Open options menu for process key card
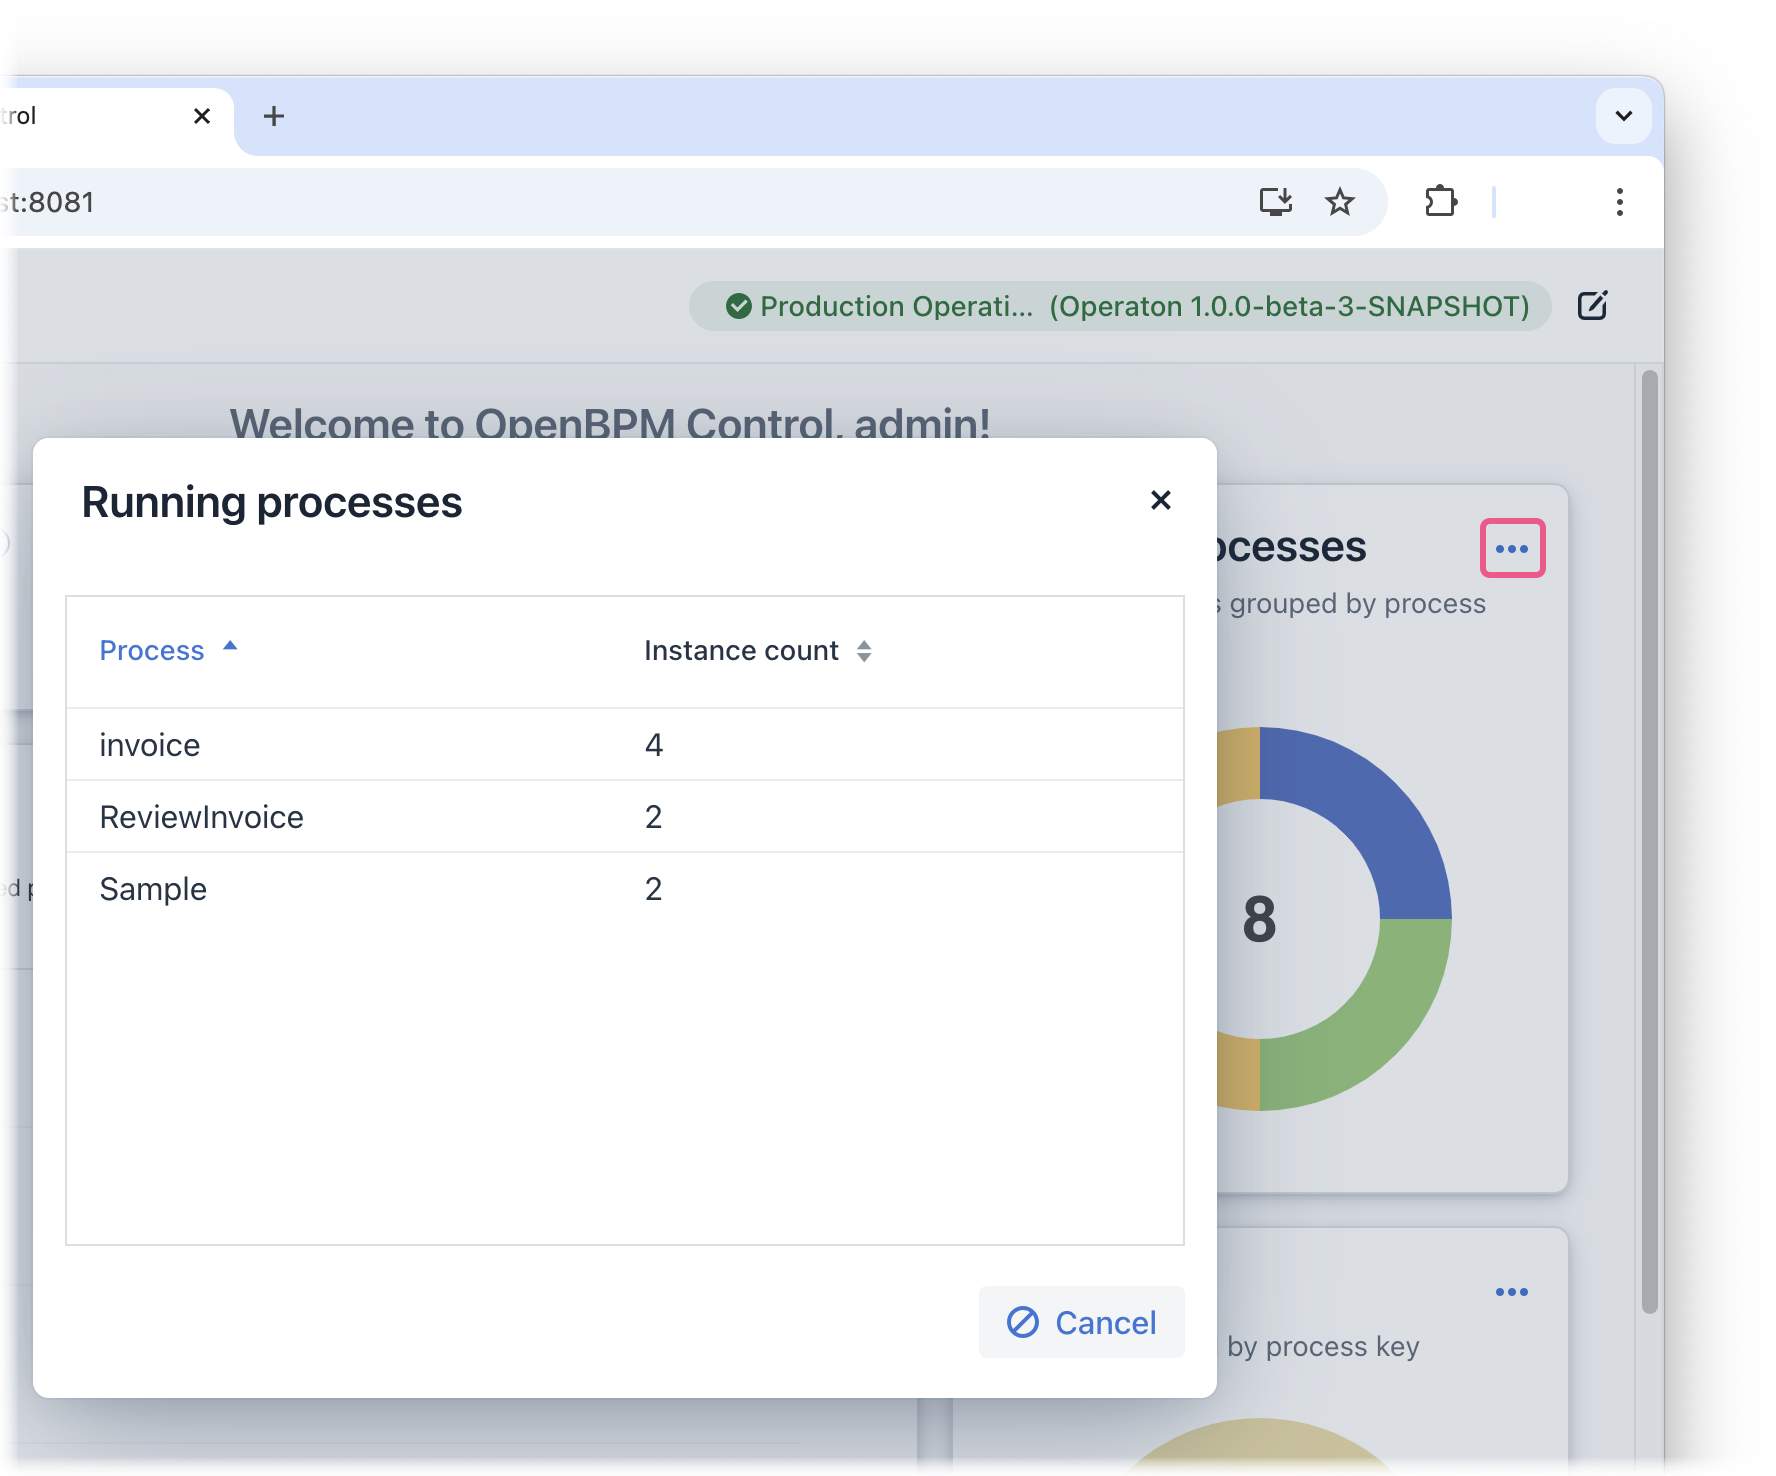This screenshot has width=1776, height=1476. 1512,1292
